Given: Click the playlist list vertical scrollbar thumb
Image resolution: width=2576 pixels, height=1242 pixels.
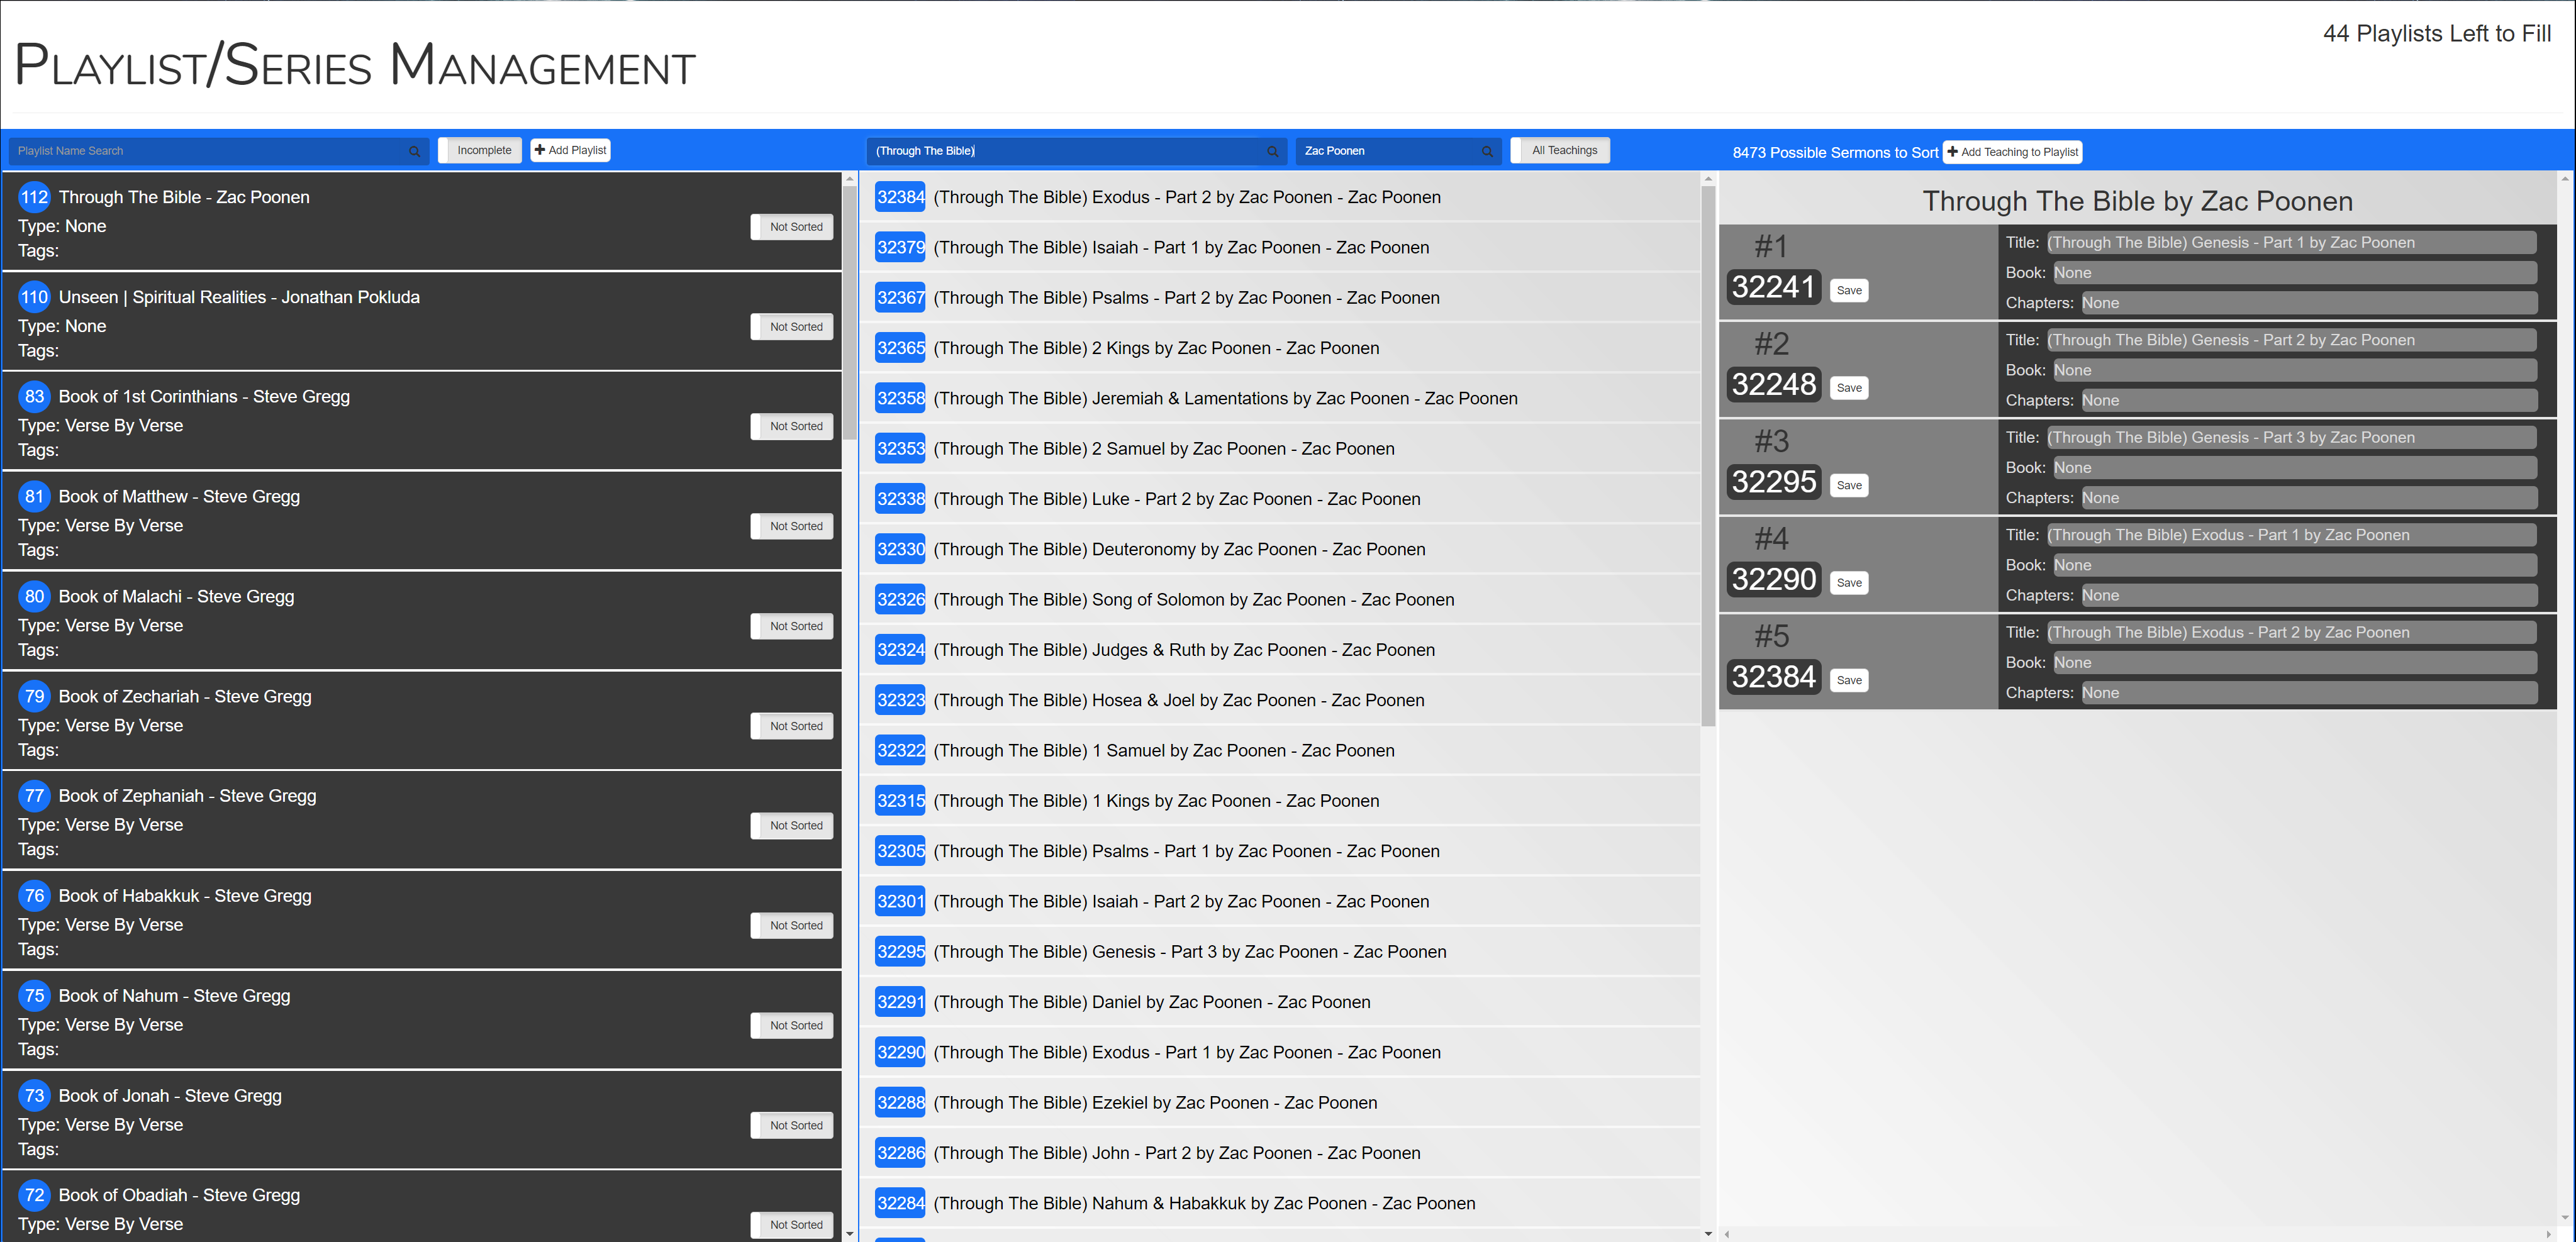Looking at the screenshot, I should (x=850, y=314).
